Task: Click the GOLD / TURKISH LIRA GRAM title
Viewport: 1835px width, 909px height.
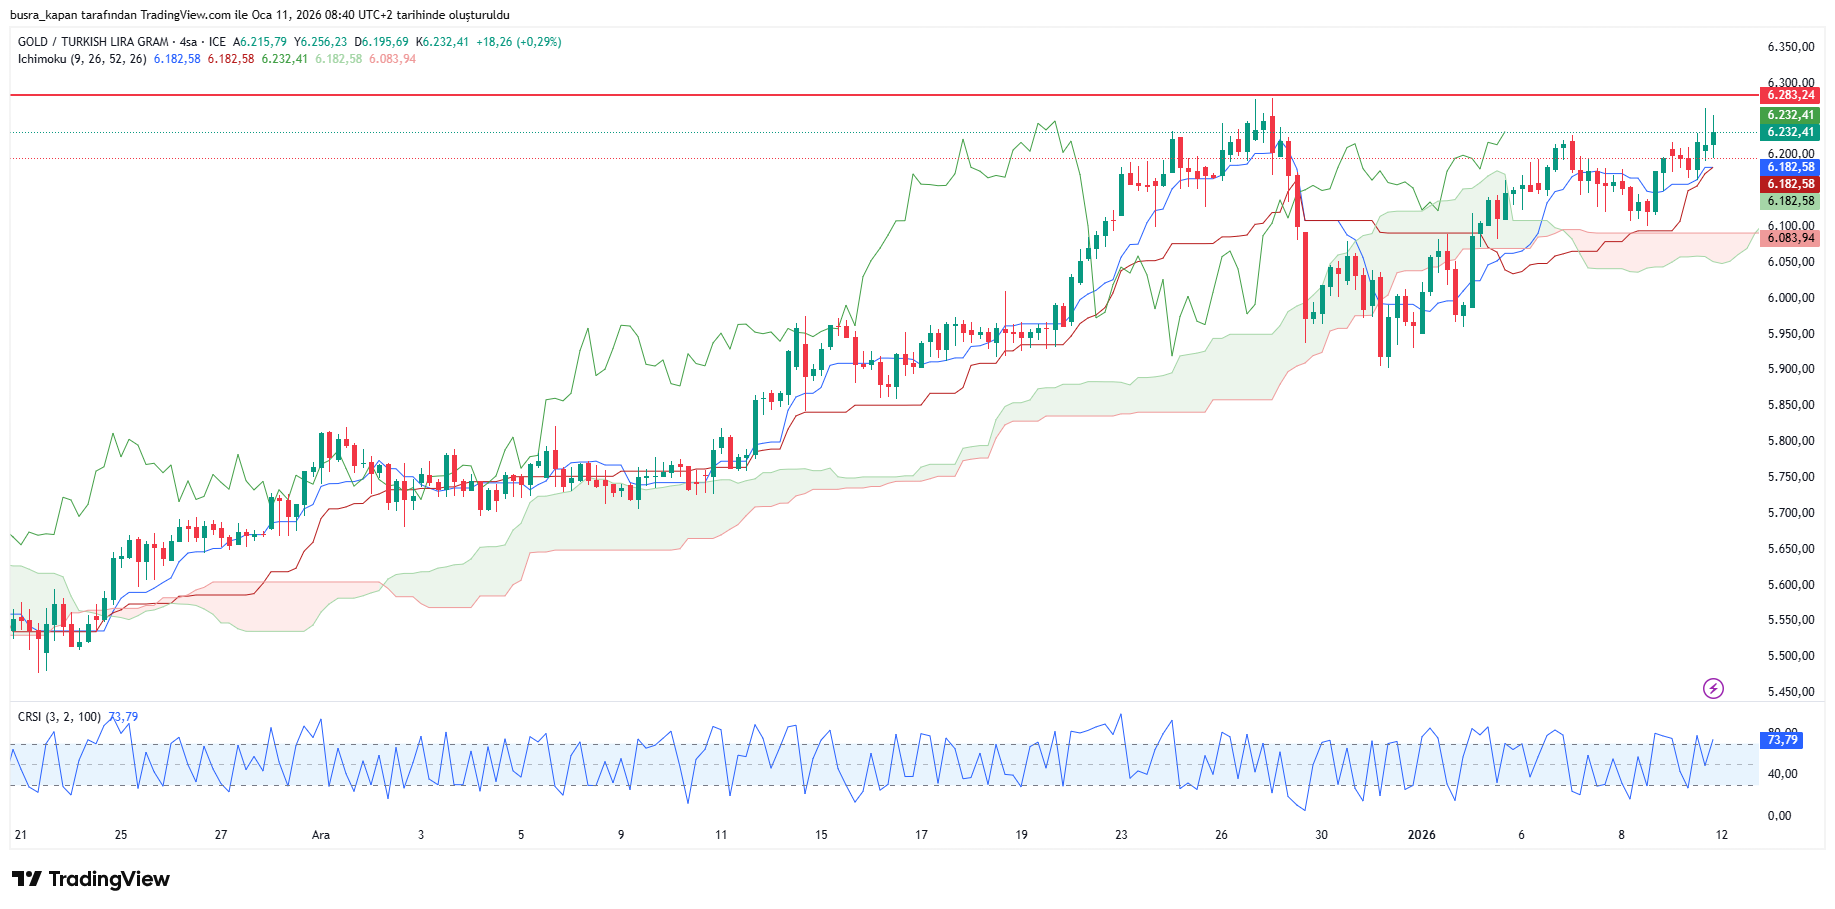Action: coord(93,42)
